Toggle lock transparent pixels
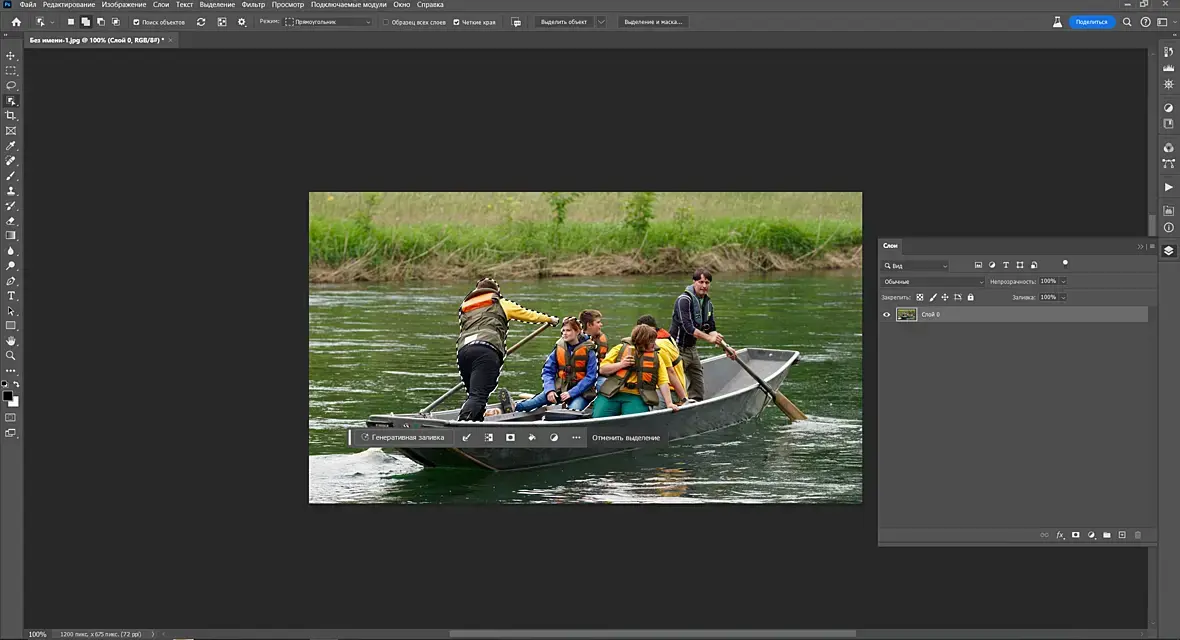Viewport: 1180px width, 640px height. (x=920, y=297)
